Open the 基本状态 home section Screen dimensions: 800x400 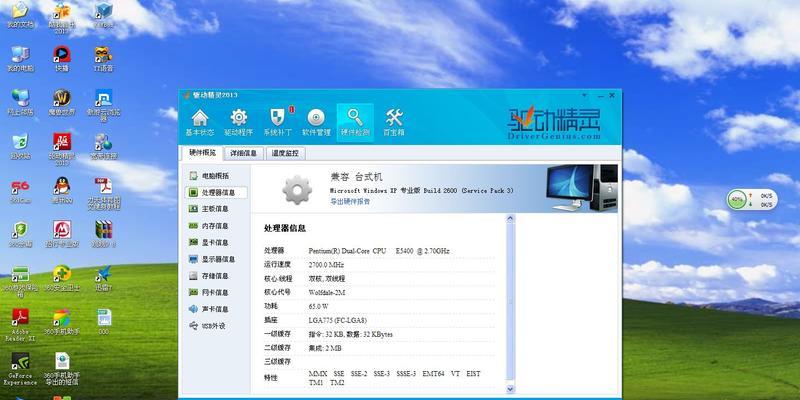(x=199, y=123)
